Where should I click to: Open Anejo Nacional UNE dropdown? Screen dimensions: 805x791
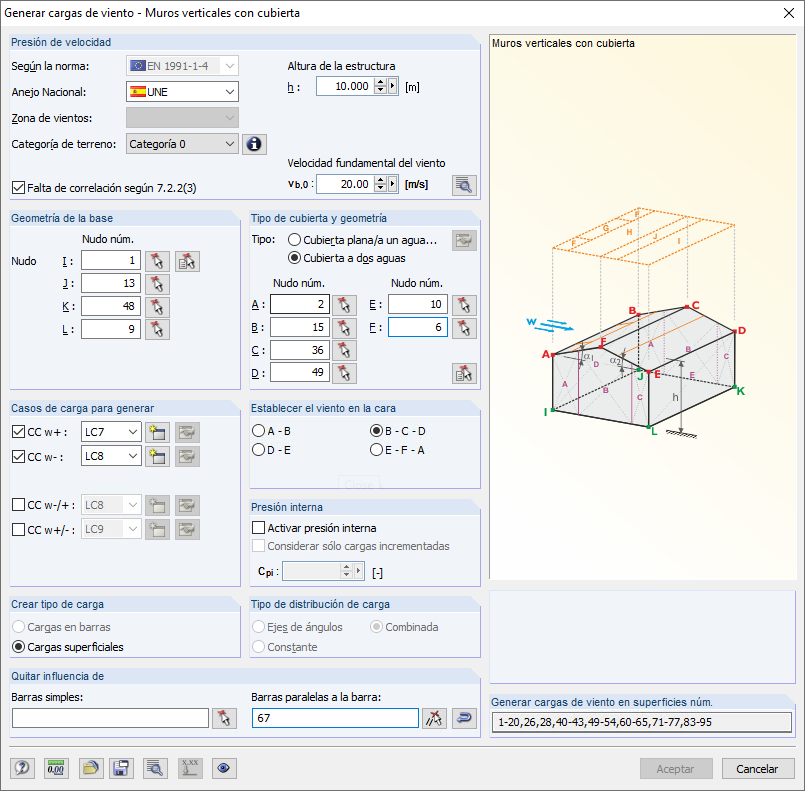click(x=182, y=92)
